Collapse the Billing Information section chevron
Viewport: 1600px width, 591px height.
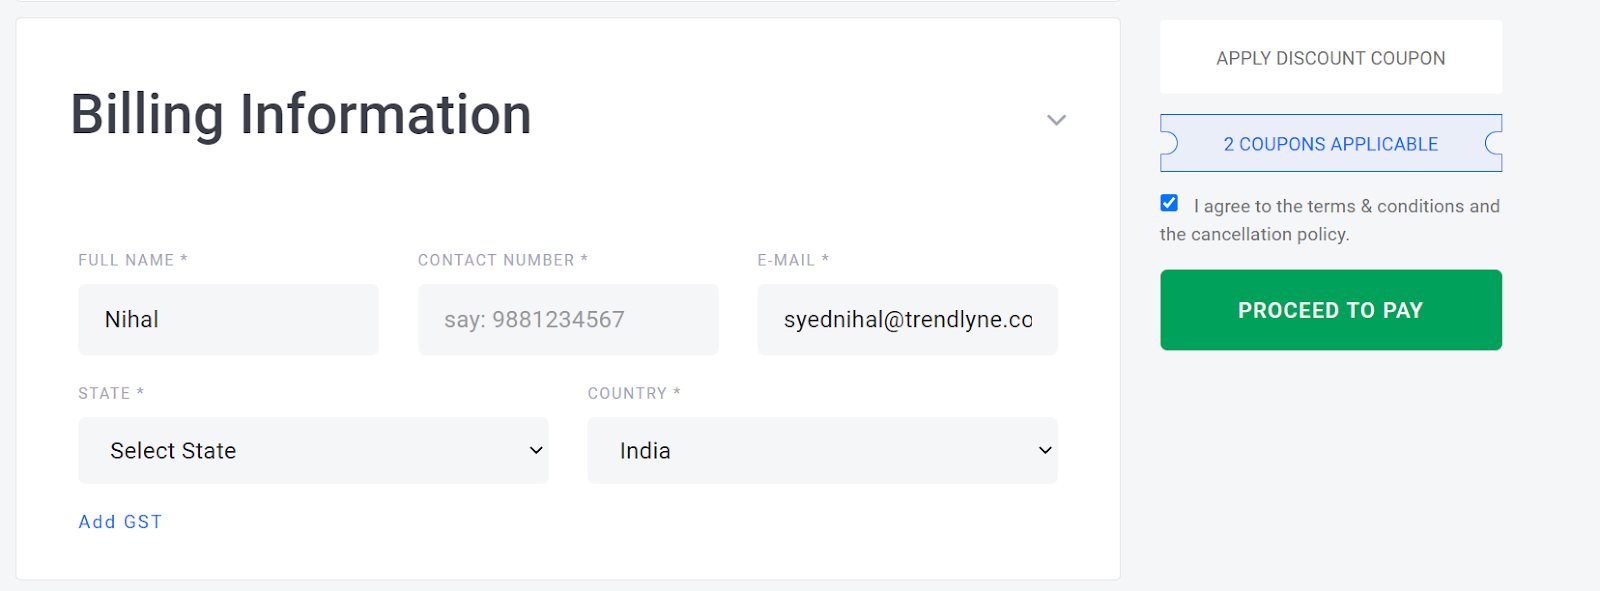click(x=1056, y=120)
